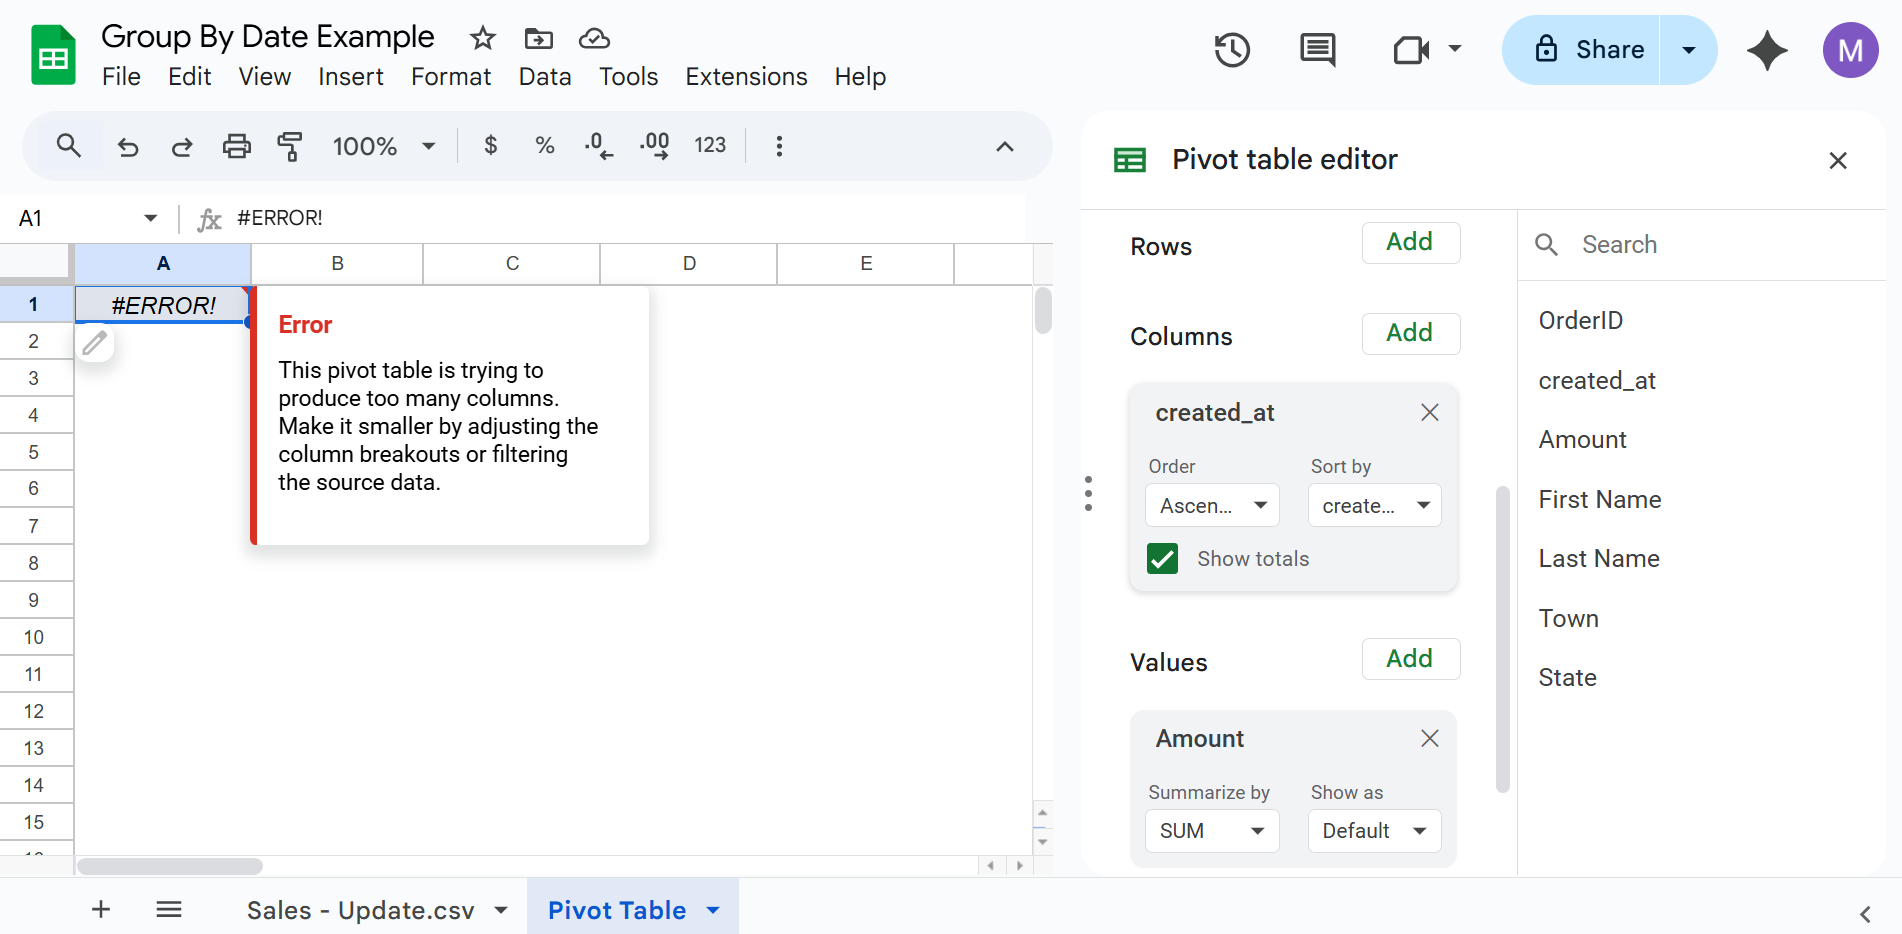Image resolution: width=1902 pixels, height=934 pixels.
Task: Search within the spreadsheet
Action: pyautogui.click(x=69, y=146)
